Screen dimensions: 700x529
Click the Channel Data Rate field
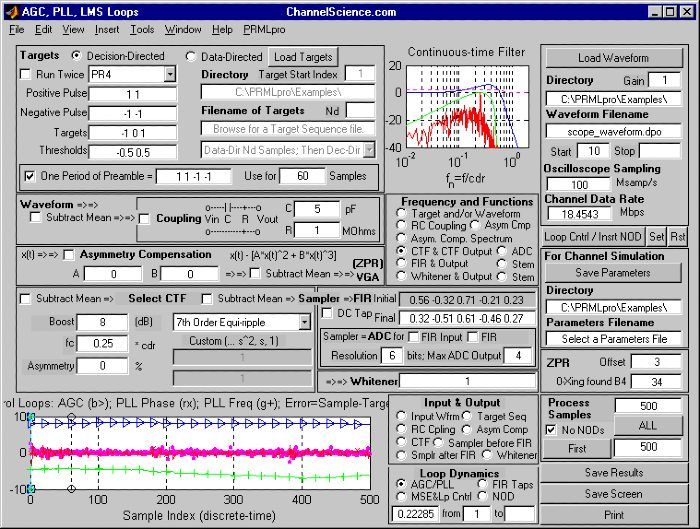(x=579, y=214)
